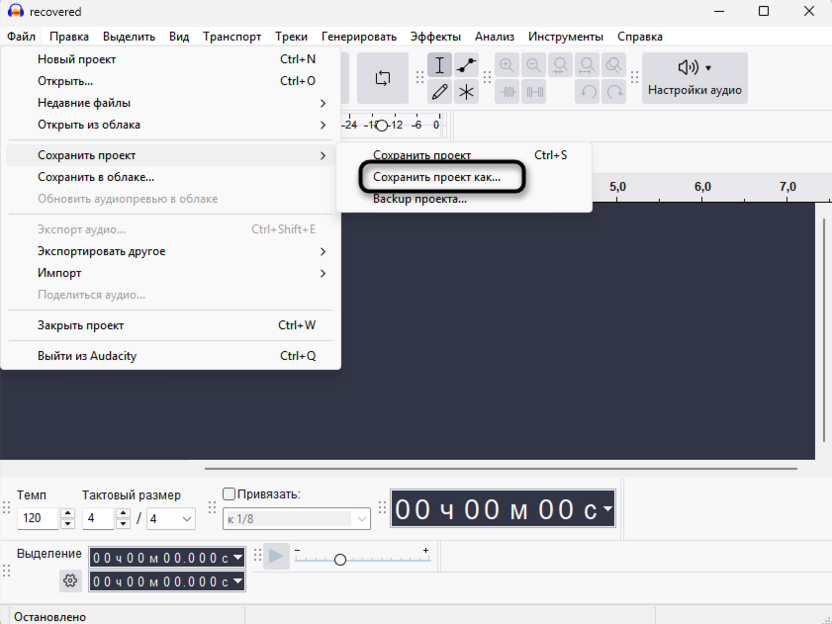The height and width of the screenshot is (624, 832).
Task: Click the Zoom In magnifier icon
Action: [509, 65]
